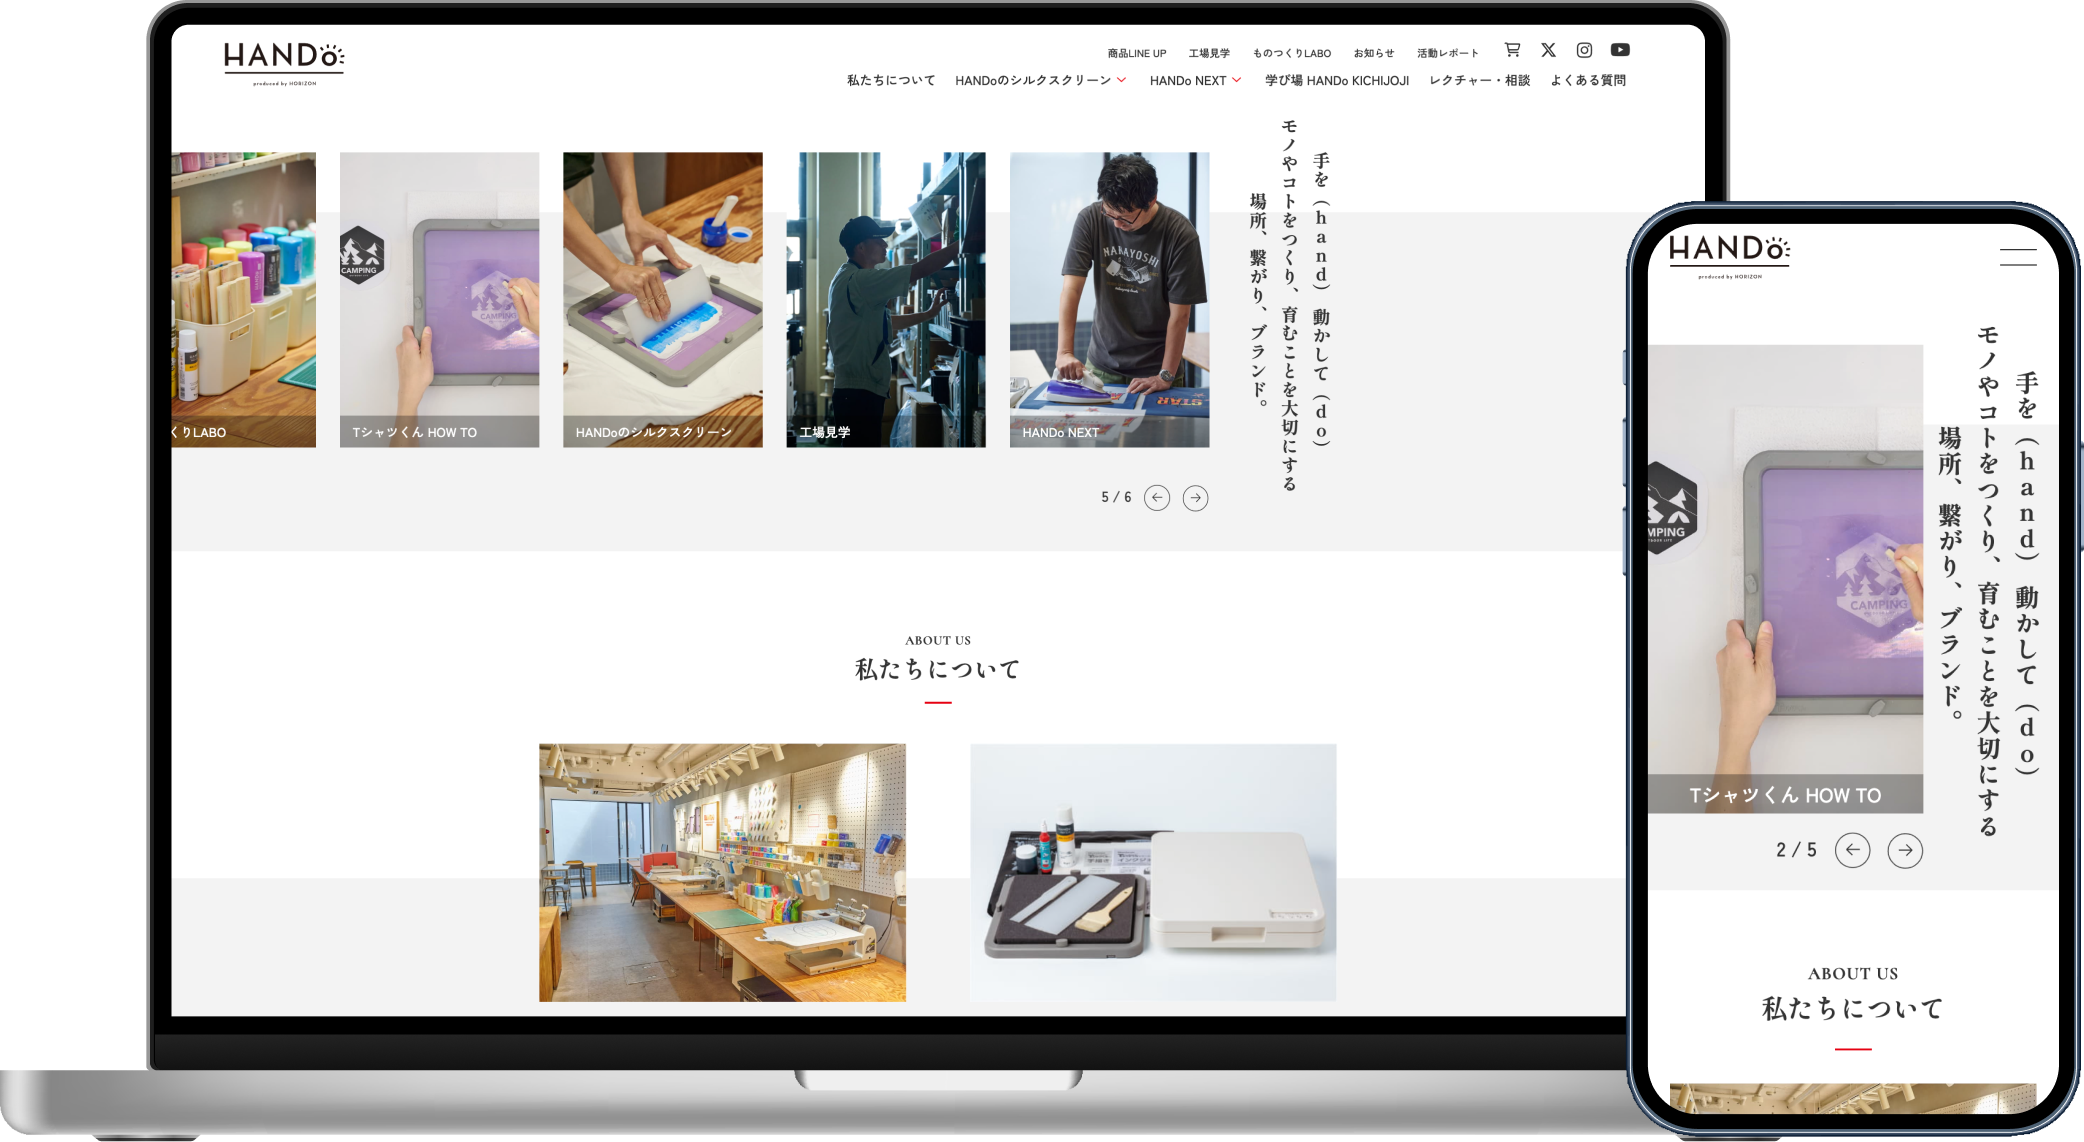The height and width of the screenshot is (1142, 2084).
Task: Open the X (Twitter) social icon
Action: [x=1548, y=50]
